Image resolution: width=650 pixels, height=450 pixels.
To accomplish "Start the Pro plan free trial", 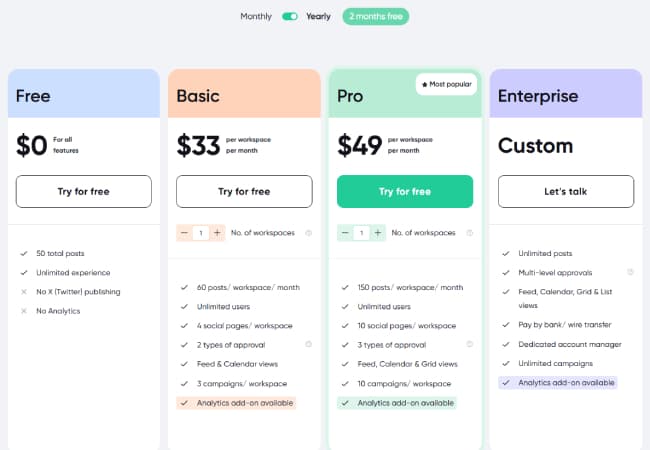I will [x=404, y=191].
